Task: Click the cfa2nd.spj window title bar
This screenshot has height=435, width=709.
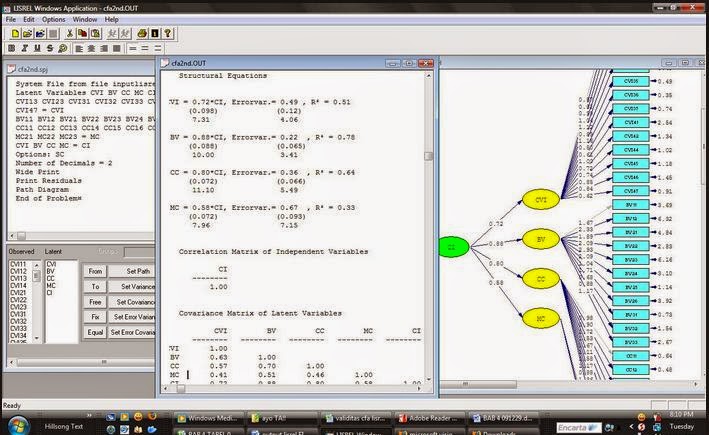Action: [80, 69]
